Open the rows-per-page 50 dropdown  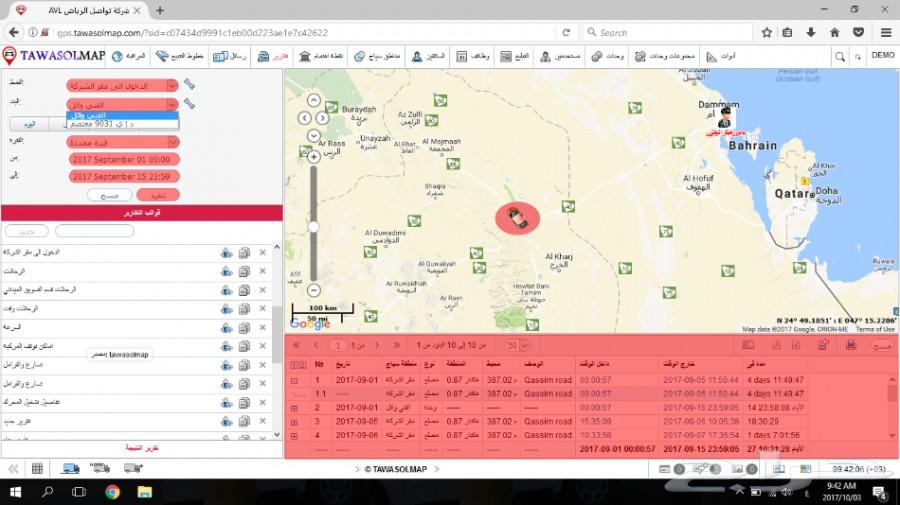517,345
